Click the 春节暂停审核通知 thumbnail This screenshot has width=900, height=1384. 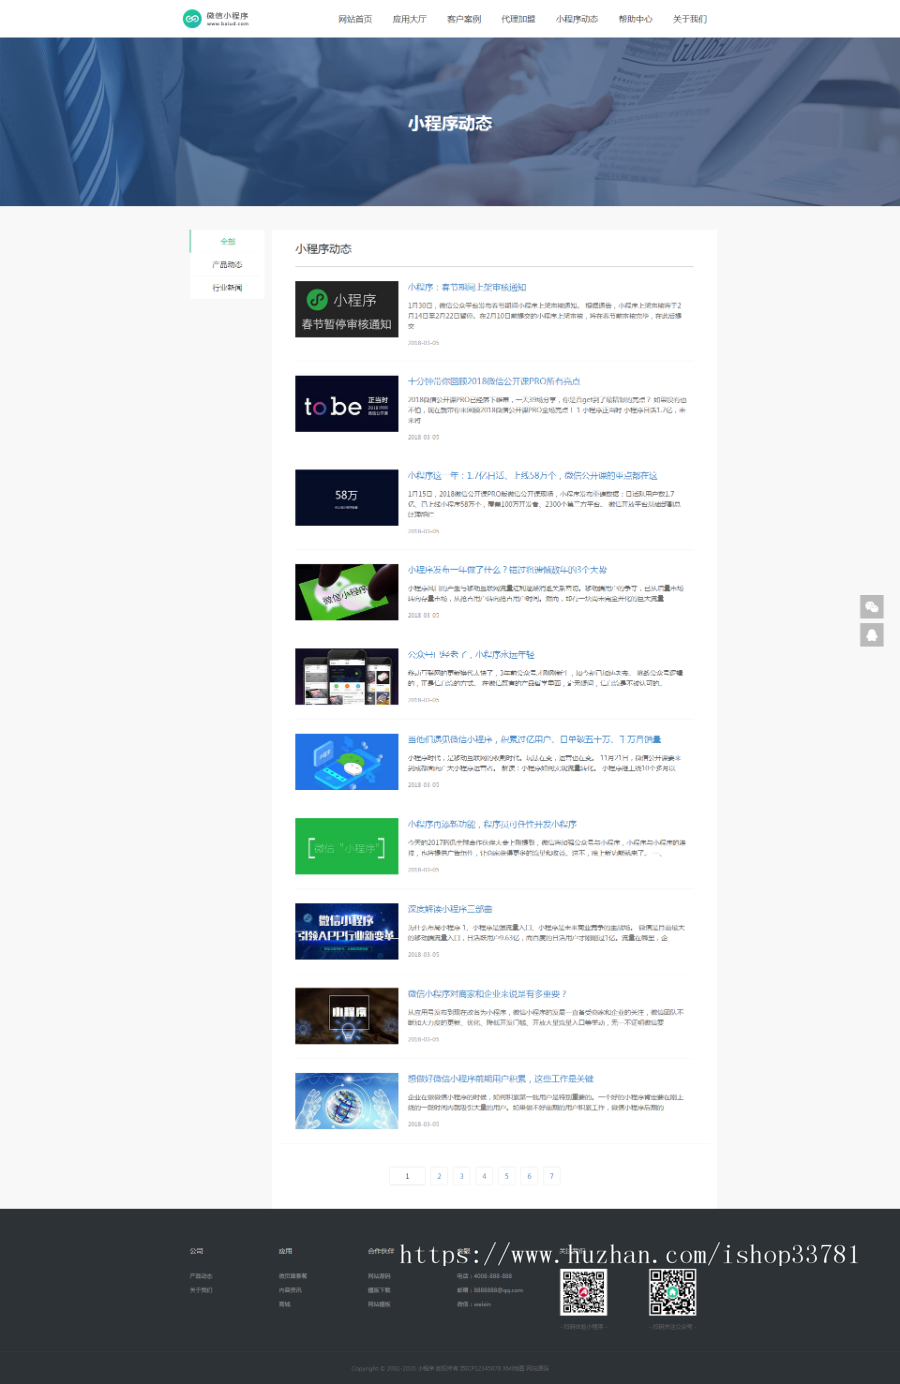(x=347, y=309)
